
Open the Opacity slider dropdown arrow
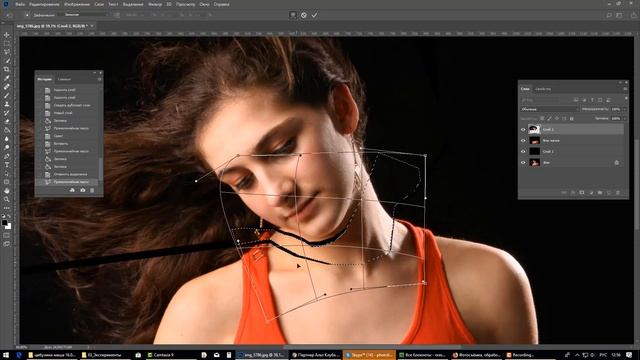tap(625, 109)
